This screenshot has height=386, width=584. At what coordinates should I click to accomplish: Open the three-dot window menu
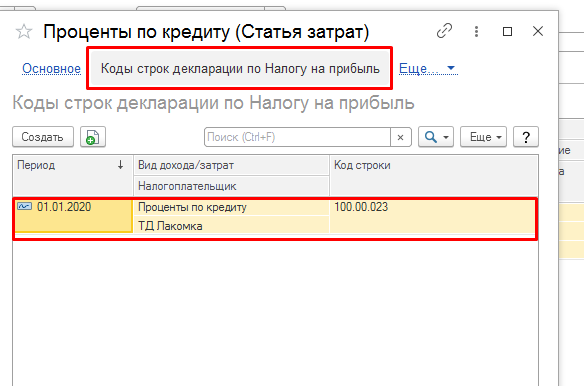click(x=476, y=31)
